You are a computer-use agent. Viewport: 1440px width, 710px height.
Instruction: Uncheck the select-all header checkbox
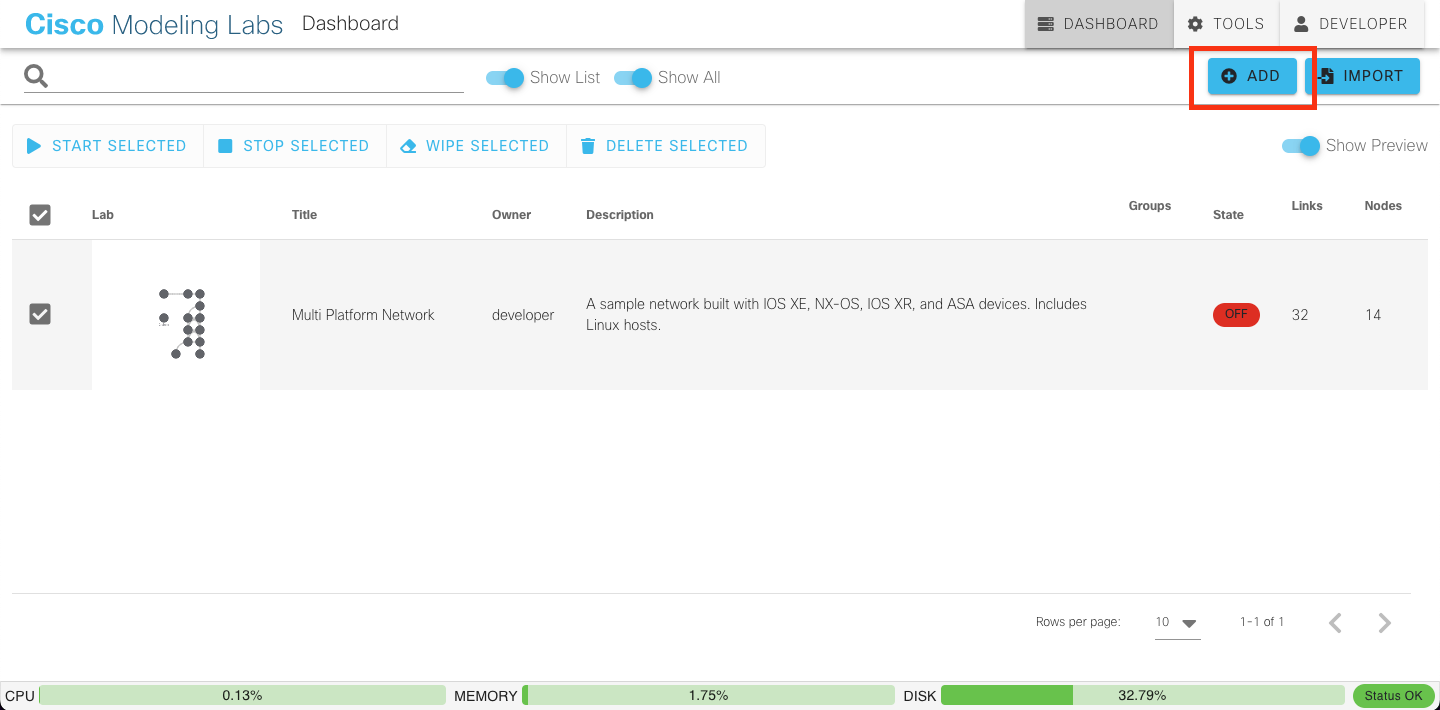(x=40, y=215)
